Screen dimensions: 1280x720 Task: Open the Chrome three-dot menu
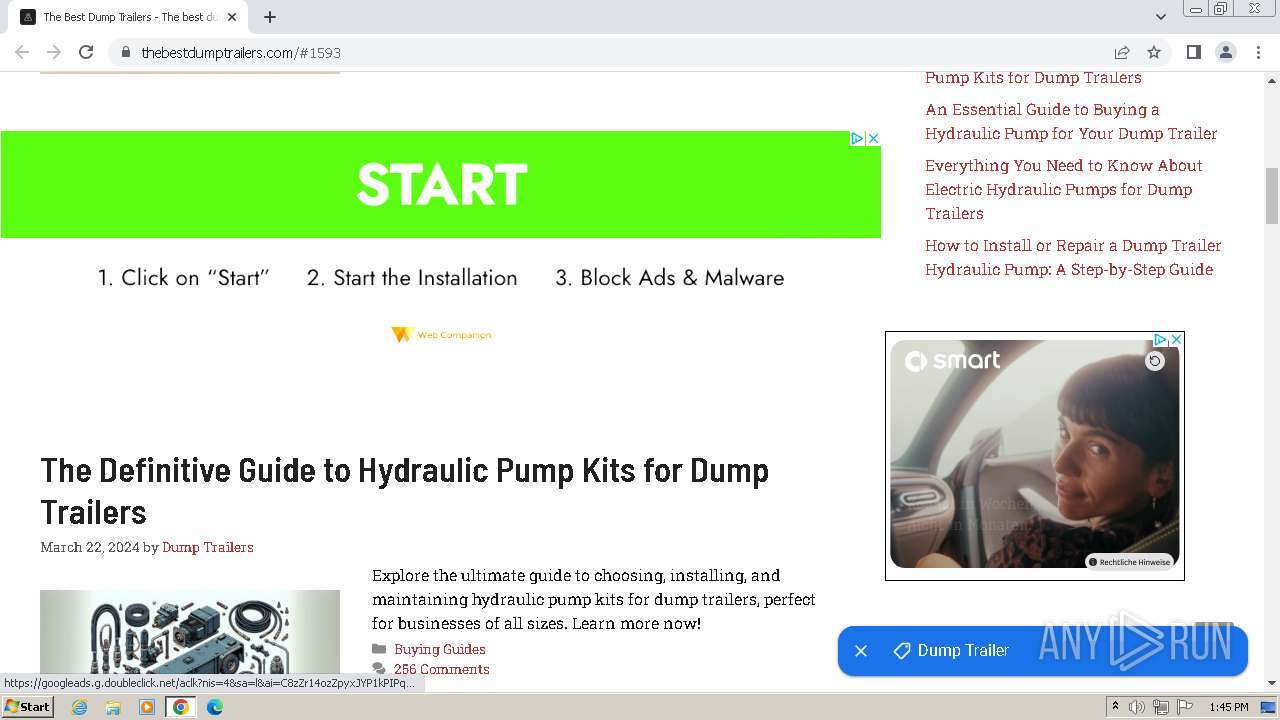tap(1259, 52)
